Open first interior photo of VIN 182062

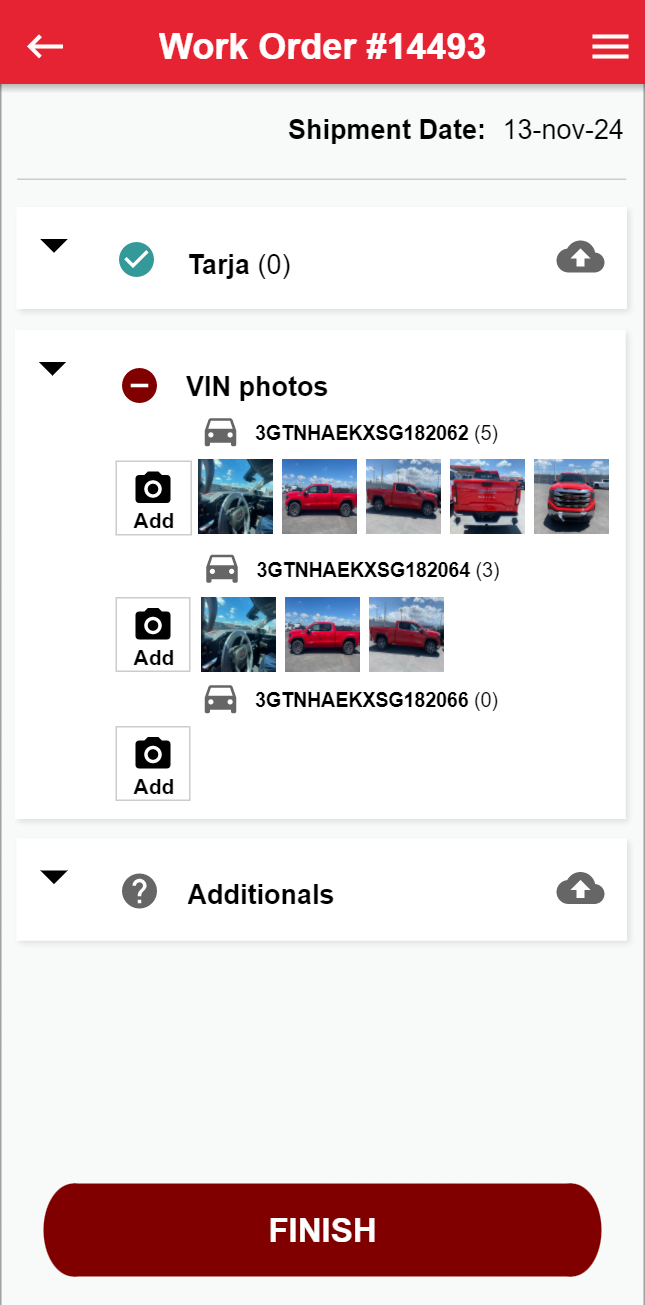click(x=236, y=496)
